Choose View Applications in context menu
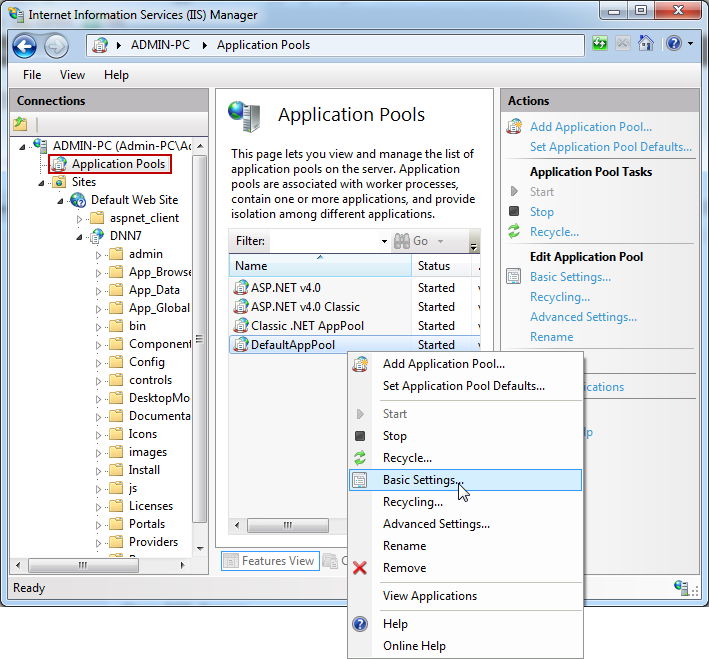Screen dimensions: 709x659 465,596
